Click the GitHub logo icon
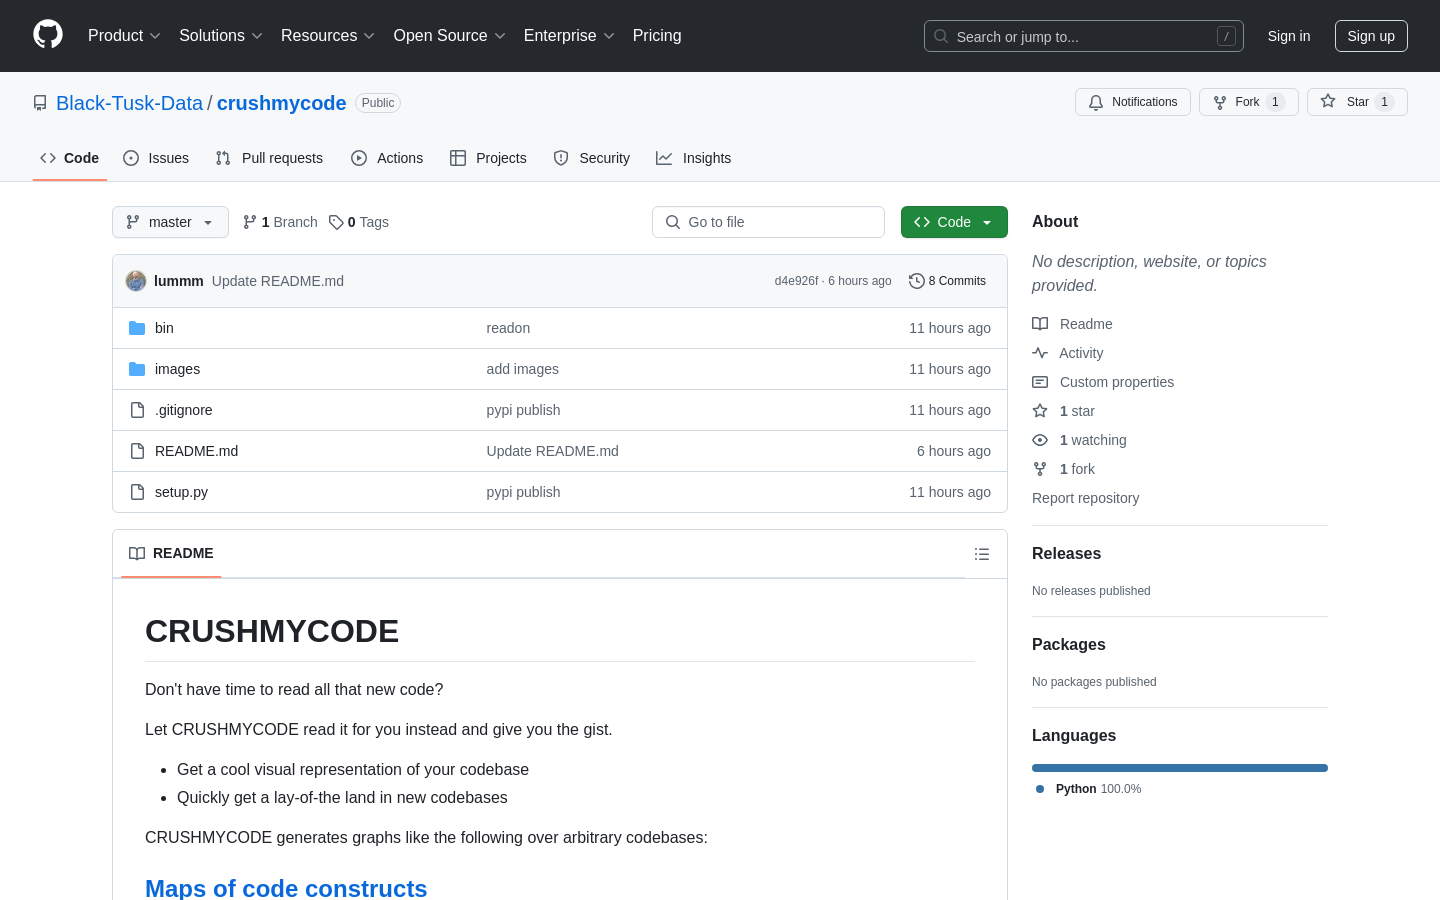This screenshot has height=900, width=1440. [x=48, y=35]
